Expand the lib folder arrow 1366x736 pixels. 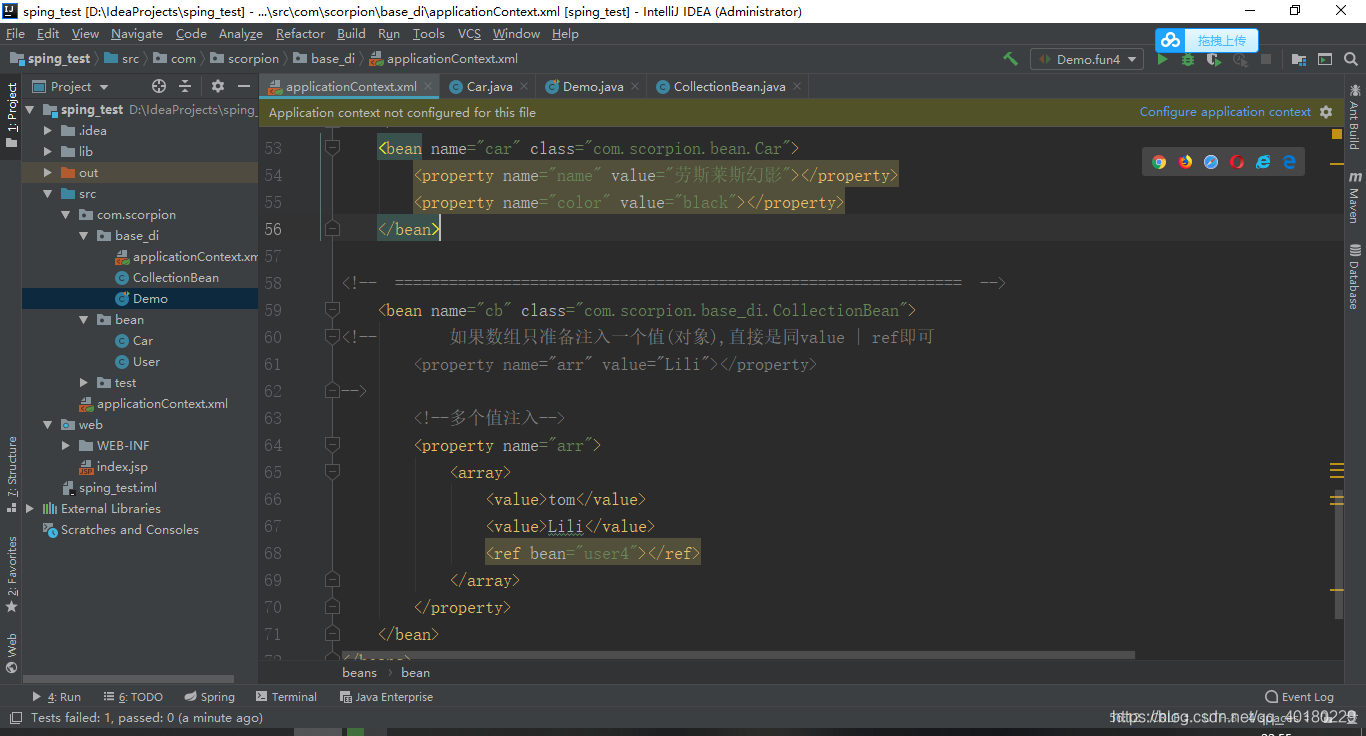point(48,151)
